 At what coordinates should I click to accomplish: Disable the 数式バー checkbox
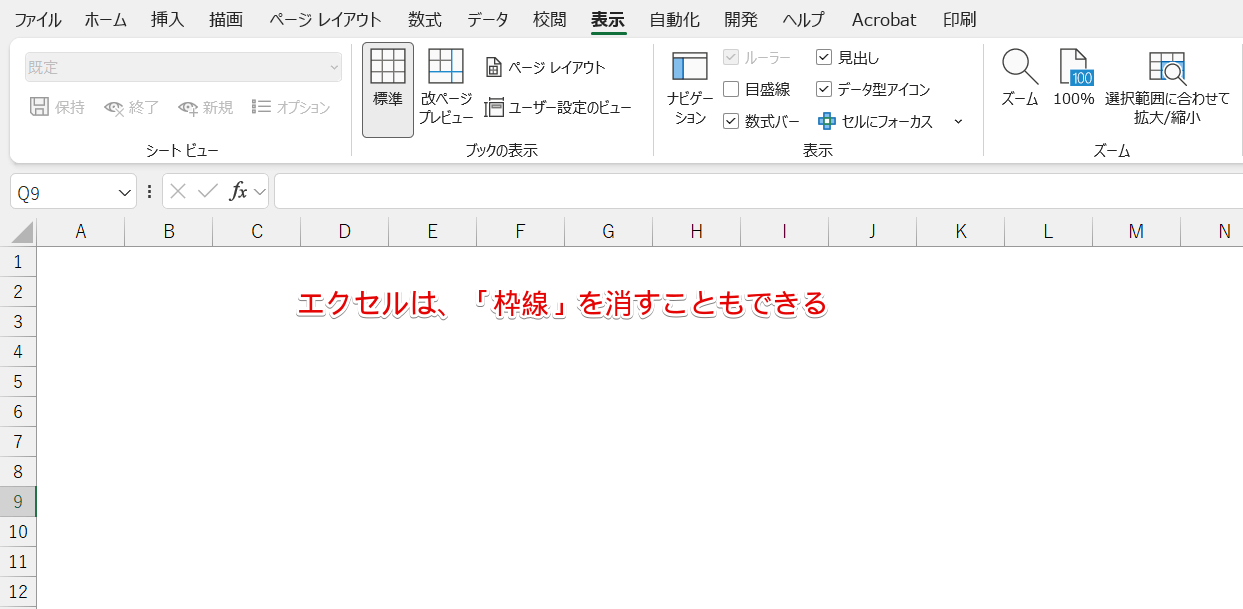pyautogui.click(x=732, y=121)
